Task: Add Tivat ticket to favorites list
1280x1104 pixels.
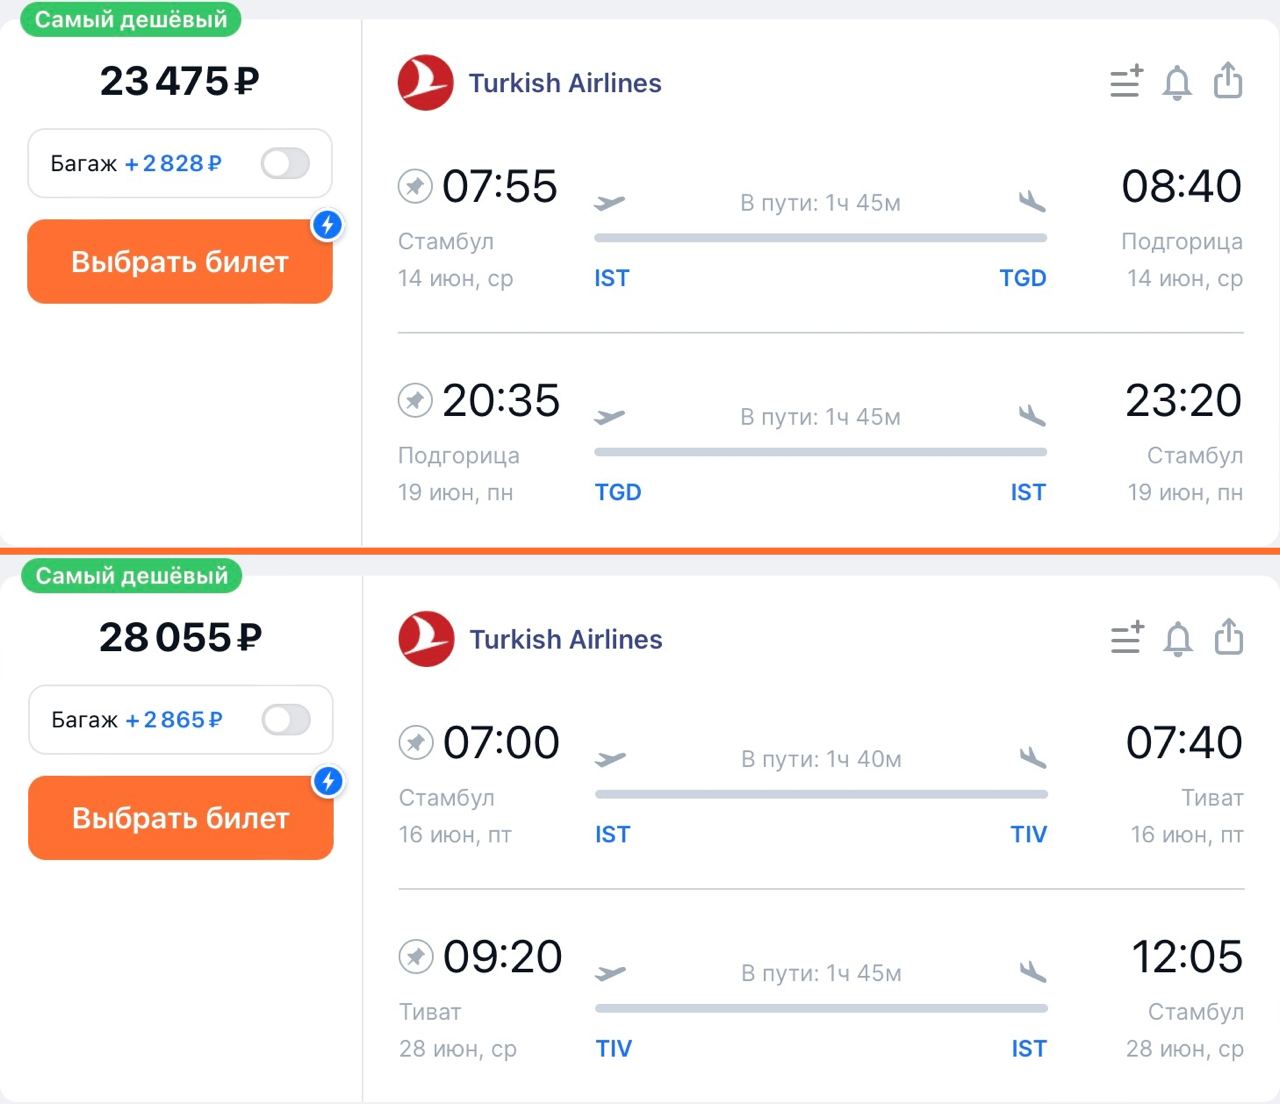Action: tap(1127, 638)
